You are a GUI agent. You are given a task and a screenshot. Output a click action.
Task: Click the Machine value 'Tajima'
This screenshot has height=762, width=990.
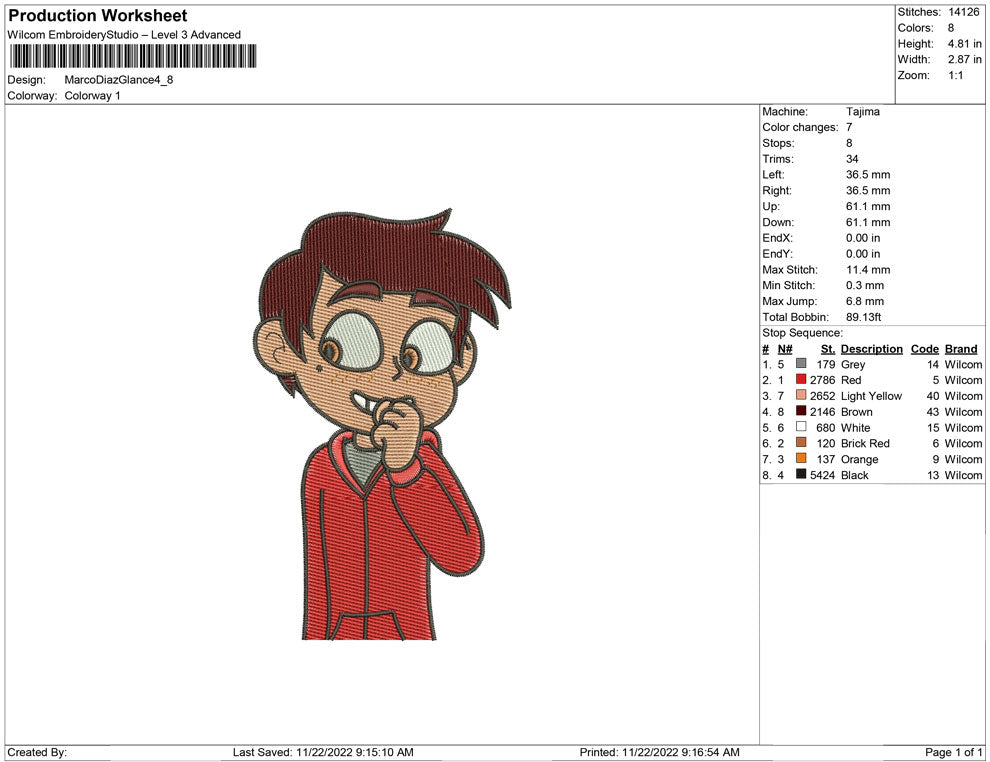pos(862,111)
